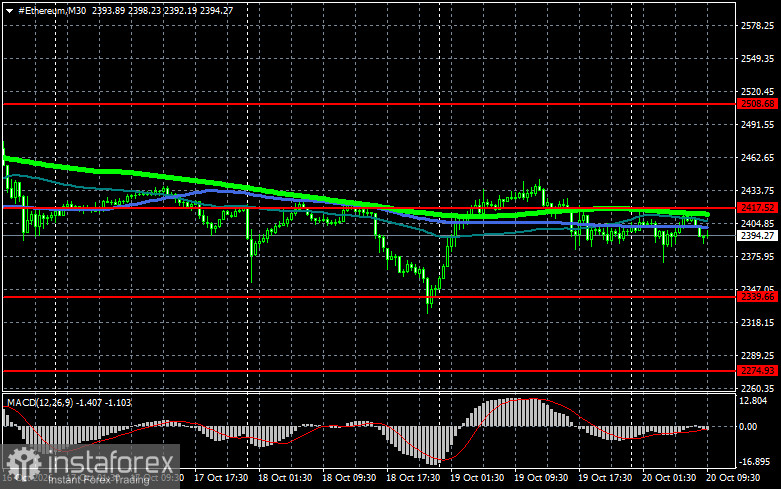The height and width of the screenshot is (489, 781).
Task: Click the MACD values -1.407 -1.103
Action: [x=103, y=402]
